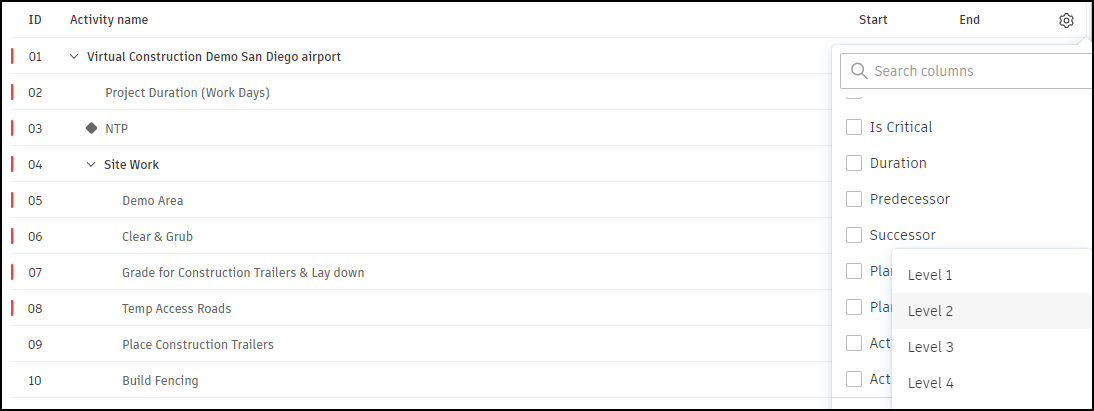The image size is (1094, 411).
Task: Pick the Level 3 option
Action: 930,347
